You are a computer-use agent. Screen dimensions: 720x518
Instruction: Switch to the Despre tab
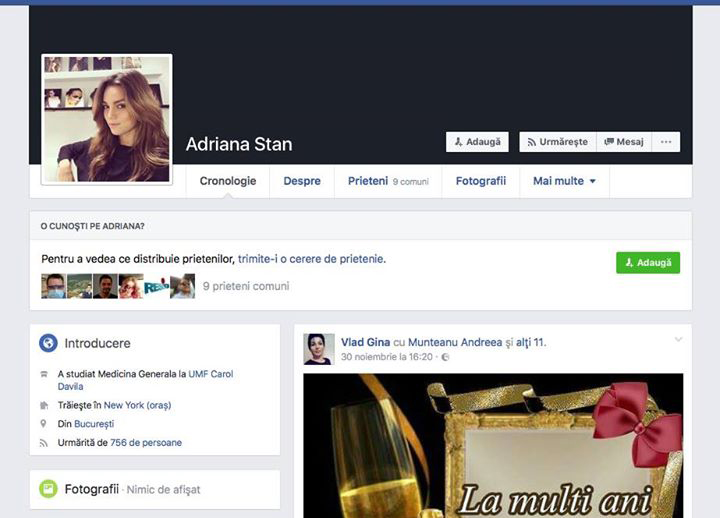(302, 181)
